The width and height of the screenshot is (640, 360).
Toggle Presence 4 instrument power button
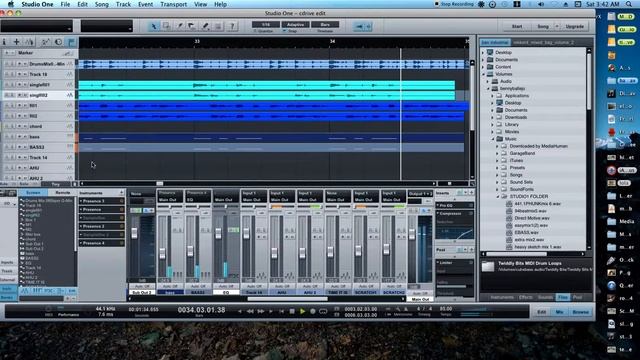(x=121, y=243)
